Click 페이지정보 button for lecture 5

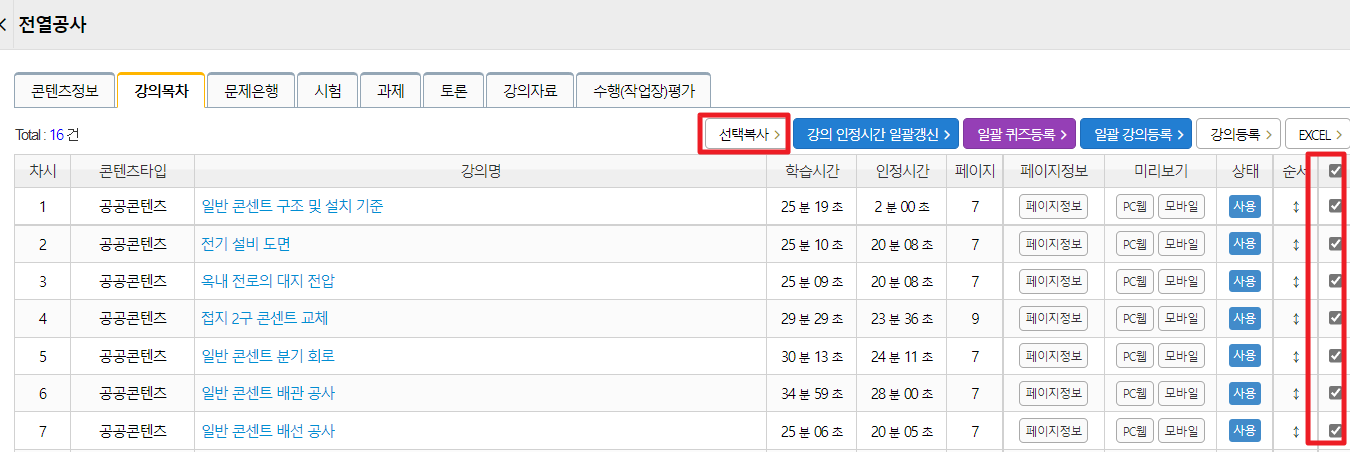pyautogui.click(x=1053, y=356)
